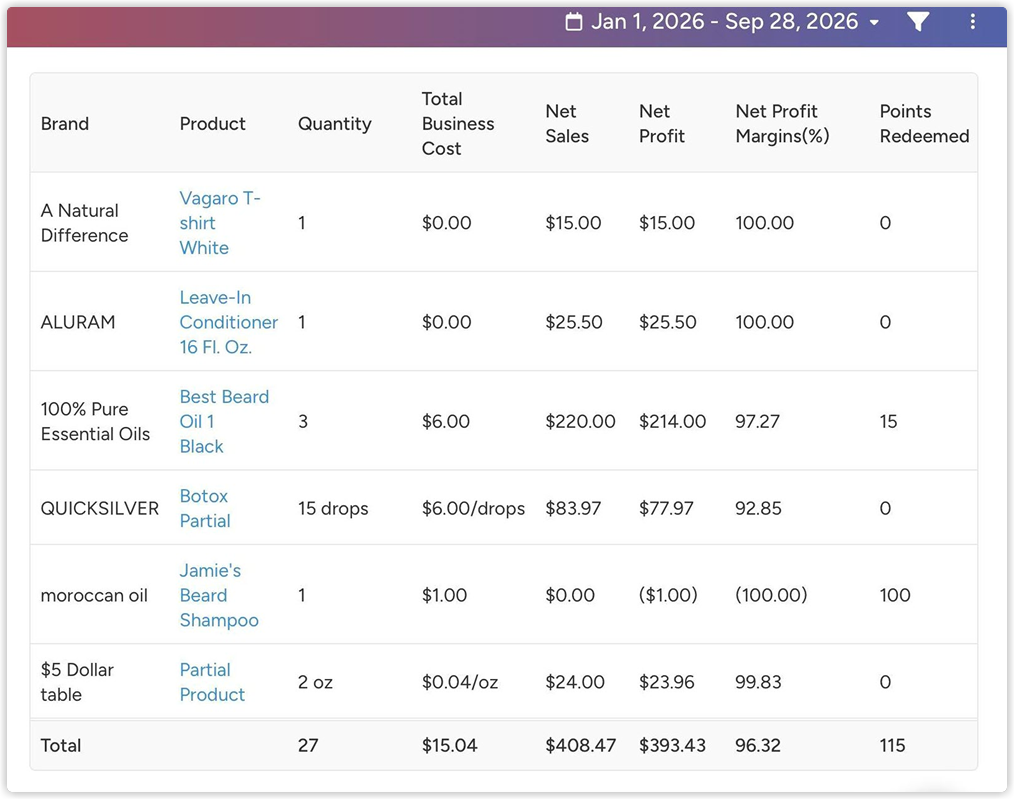Viewport: 1015px width, 800px height.
Task: Click the $220.00 net sales value
Action: [580, 421]
